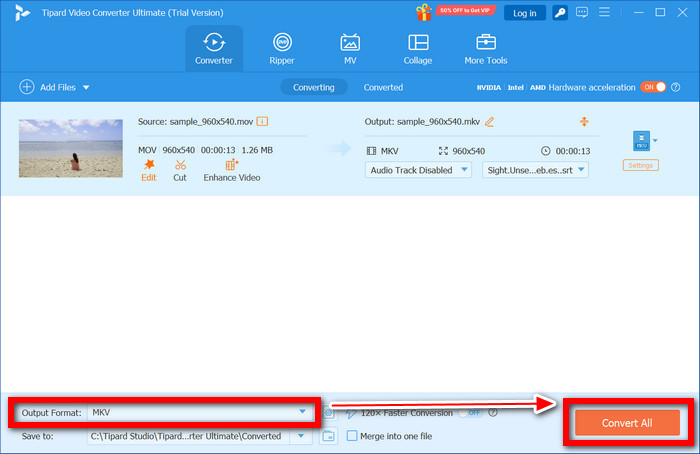Open the Cut scissors tool
This screenshot has width=700, height=454.
(180, 170)
